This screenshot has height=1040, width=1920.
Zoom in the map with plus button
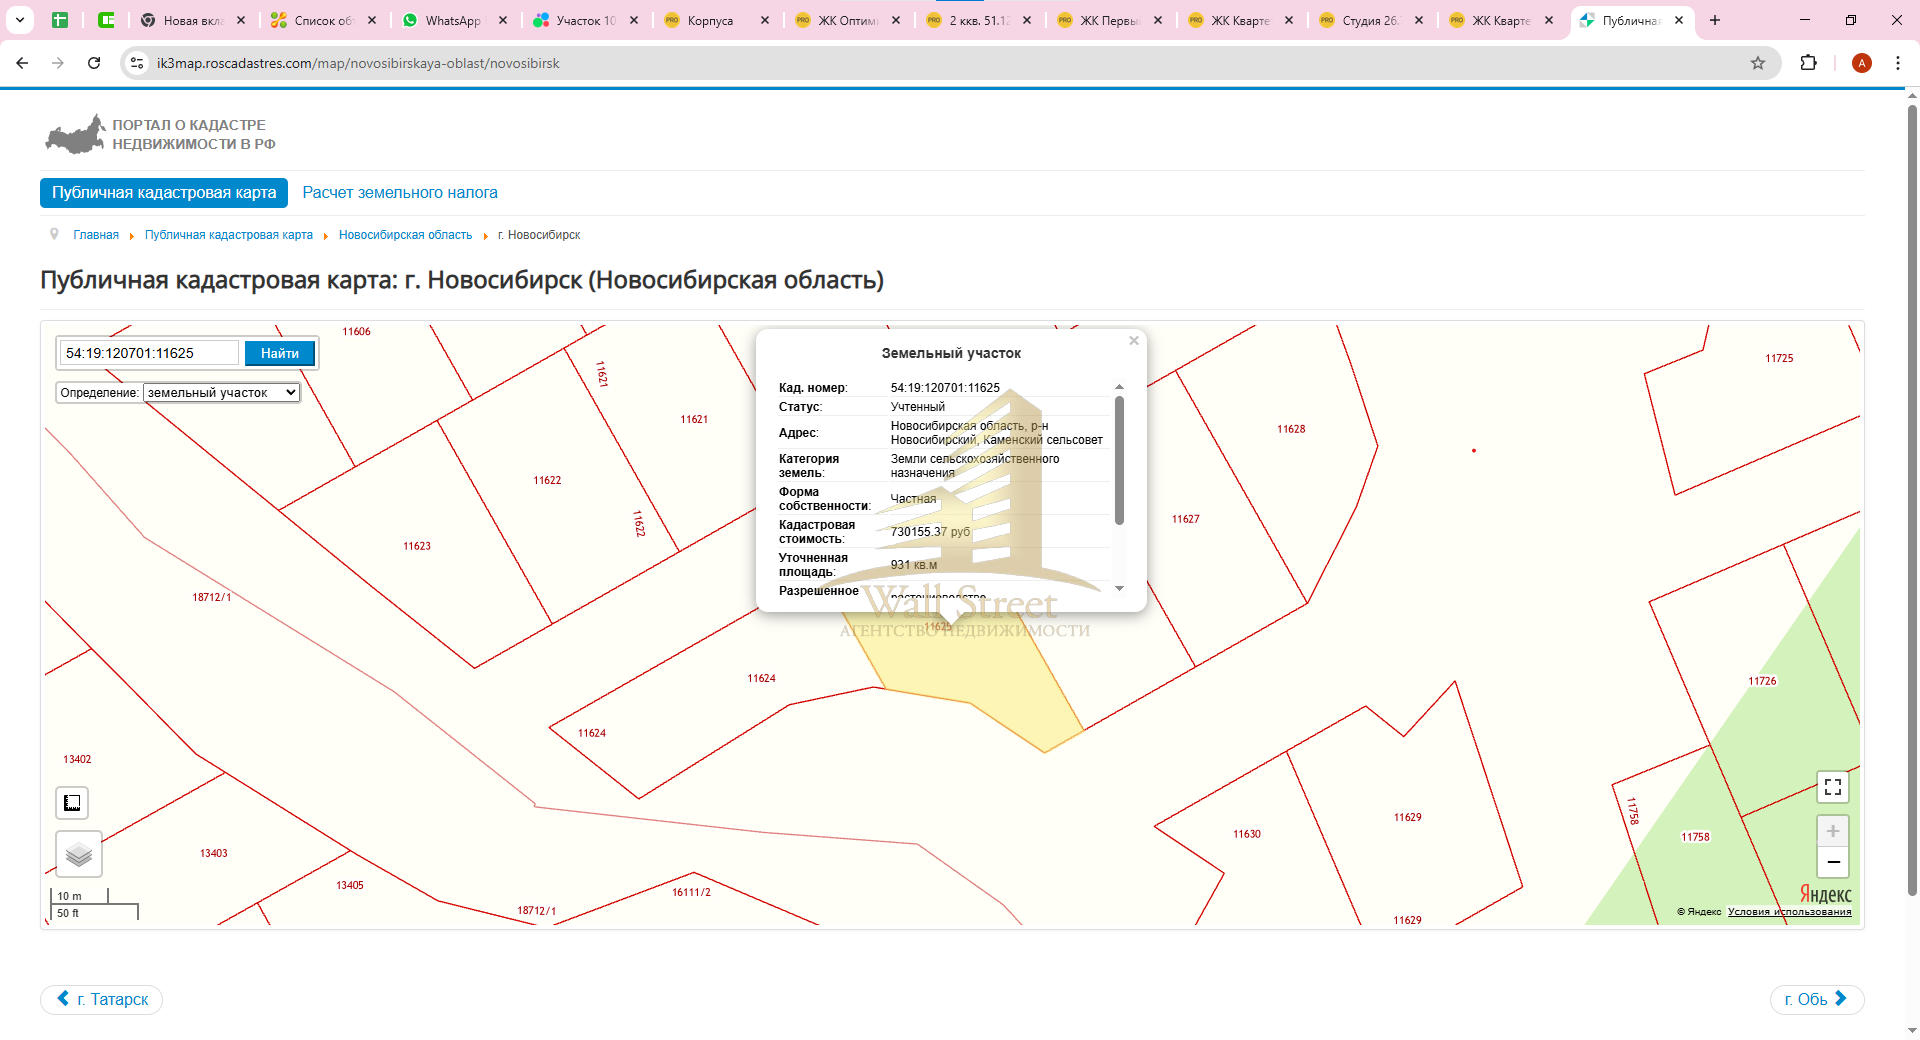(x=1832, y=831)
